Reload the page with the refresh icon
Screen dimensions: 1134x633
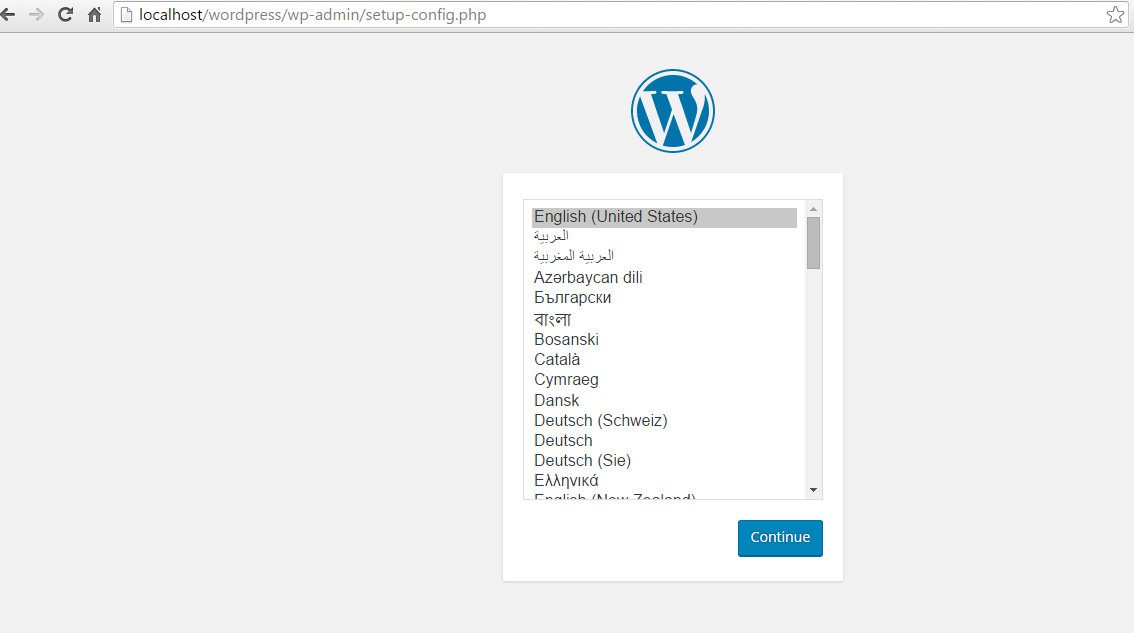pos(65,14)
